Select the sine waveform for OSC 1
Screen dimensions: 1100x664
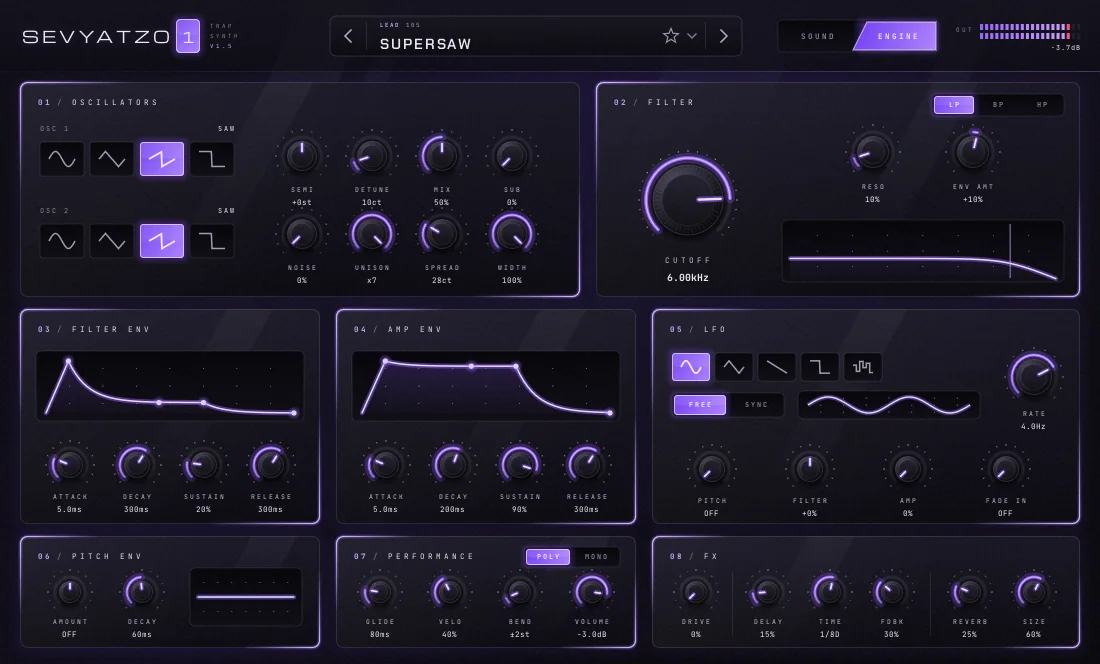[62, 159]
